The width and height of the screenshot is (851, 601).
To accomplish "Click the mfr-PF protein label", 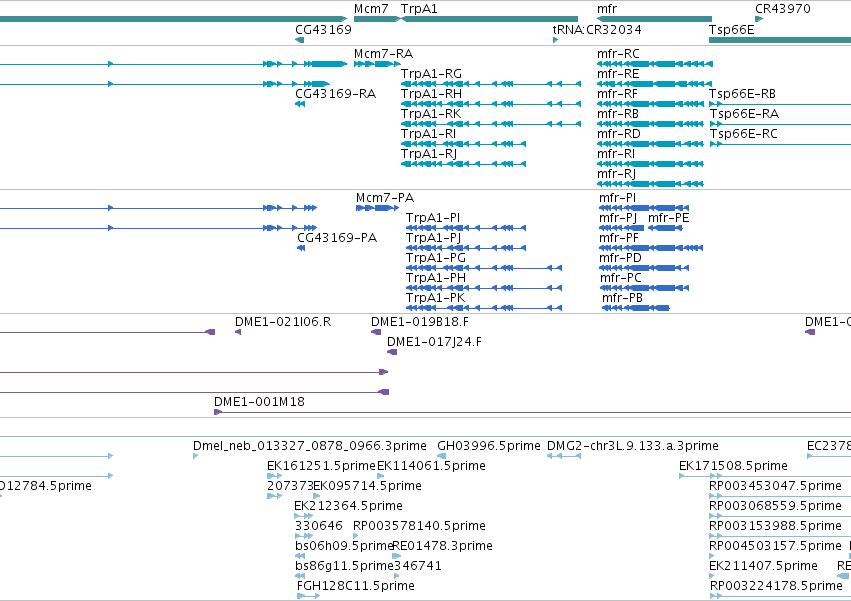I will pos(619,238).
